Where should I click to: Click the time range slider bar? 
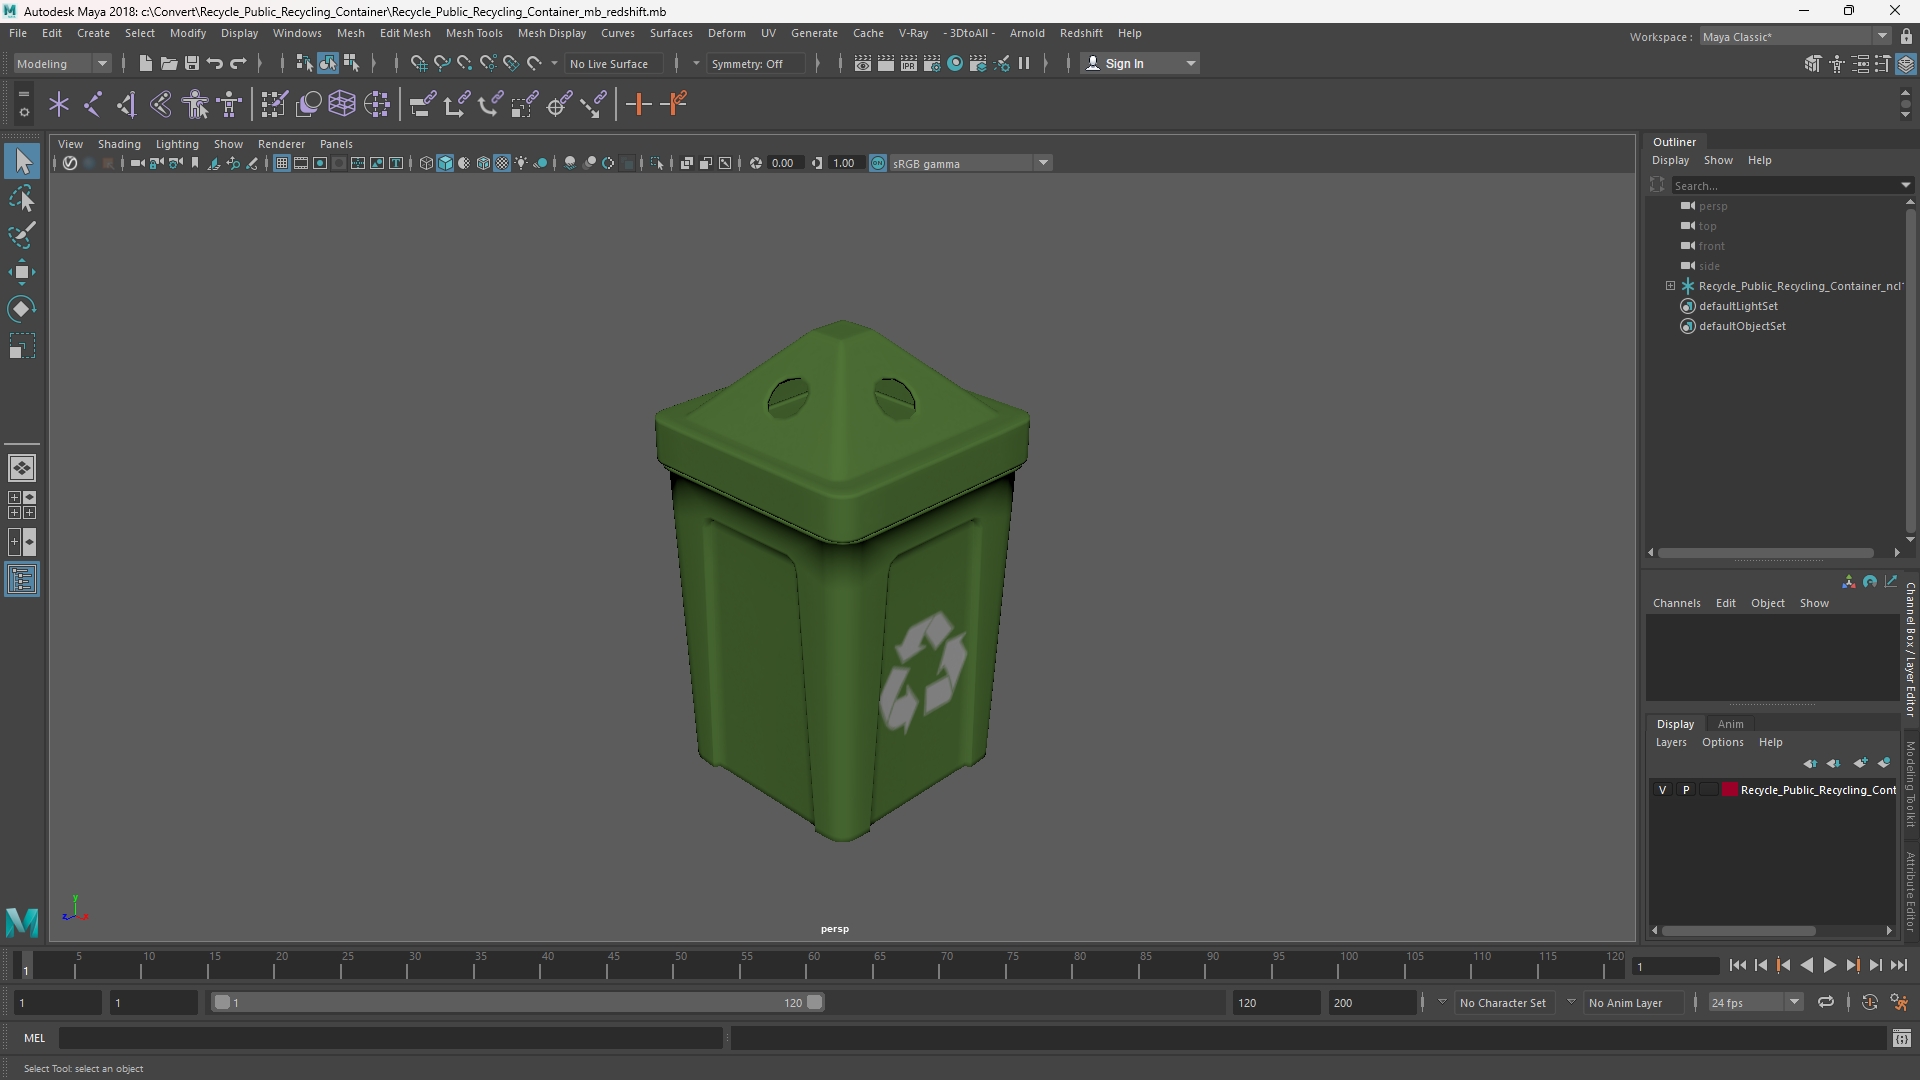point(518,1002)
